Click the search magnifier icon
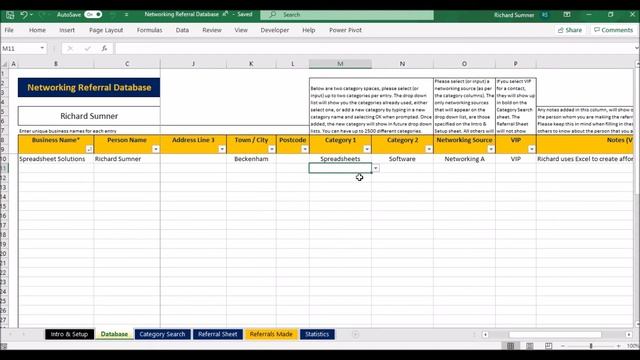This screenshot has width=640, height=360. click(x=273, y=15)
